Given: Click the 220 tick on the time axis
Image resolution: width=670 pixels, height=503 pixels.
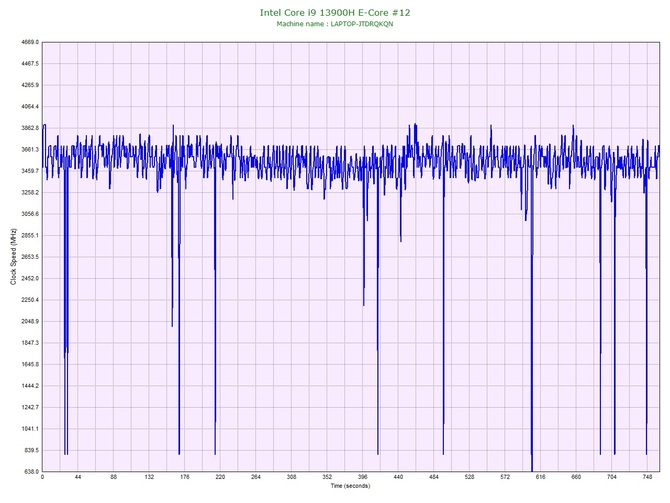Looking at the screenshot, I should point(220,477).
